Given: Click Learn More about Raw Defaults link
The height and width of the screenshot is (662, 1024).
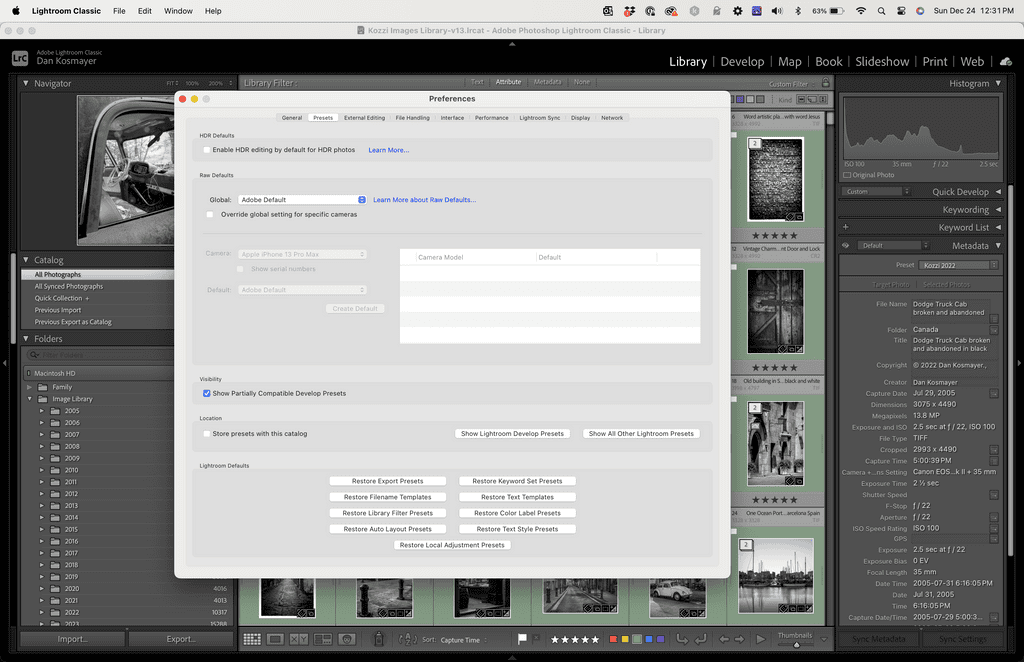Looking at the screenshot, I should (x=424, y=200).
